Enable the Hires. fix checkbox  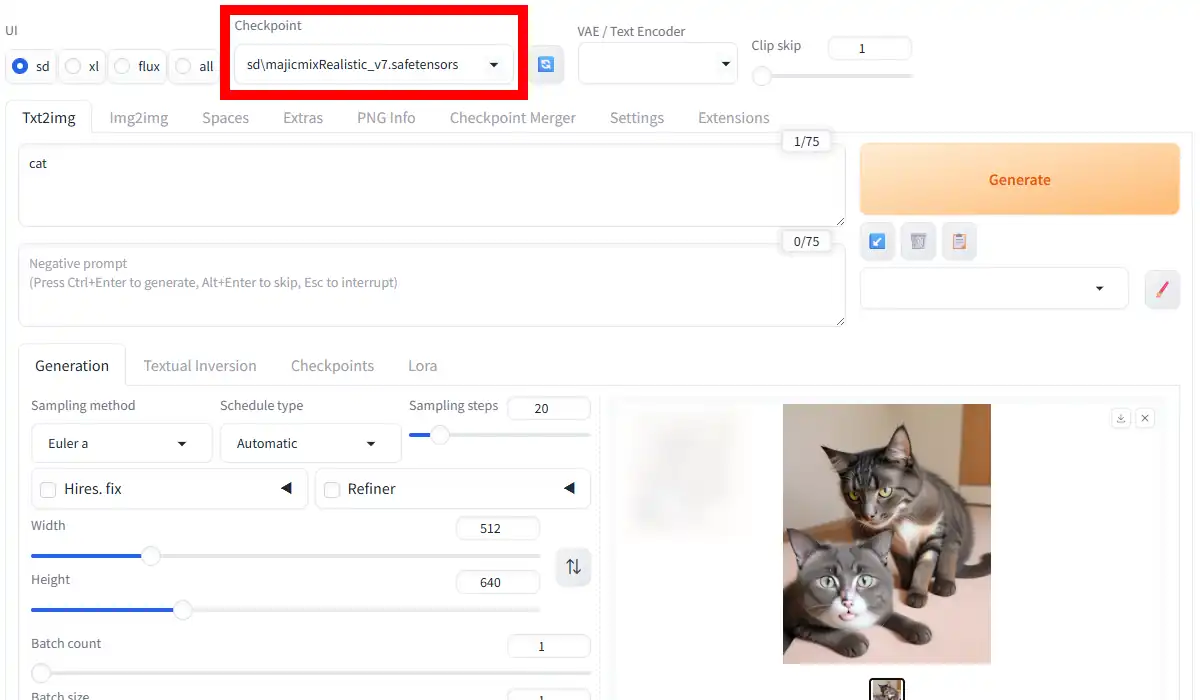47,490
